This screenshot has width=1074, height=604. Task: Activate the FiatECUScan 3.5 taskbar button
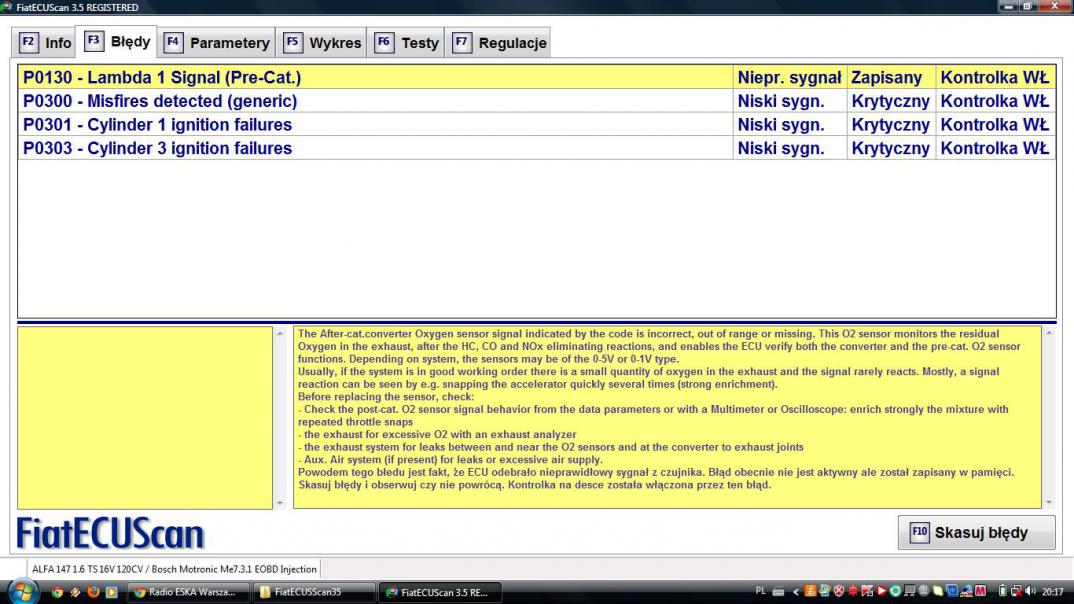(440, 592)
